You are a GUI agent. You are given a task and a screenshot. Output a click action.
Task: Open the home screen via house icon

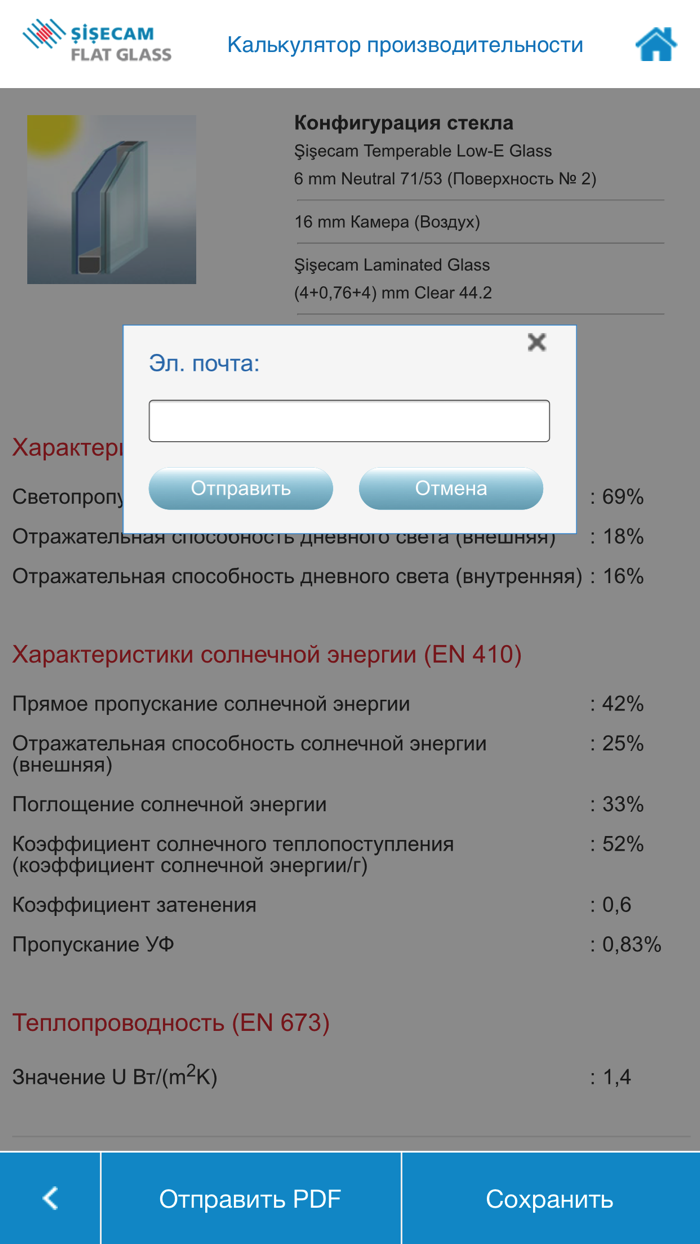point(655,44)
